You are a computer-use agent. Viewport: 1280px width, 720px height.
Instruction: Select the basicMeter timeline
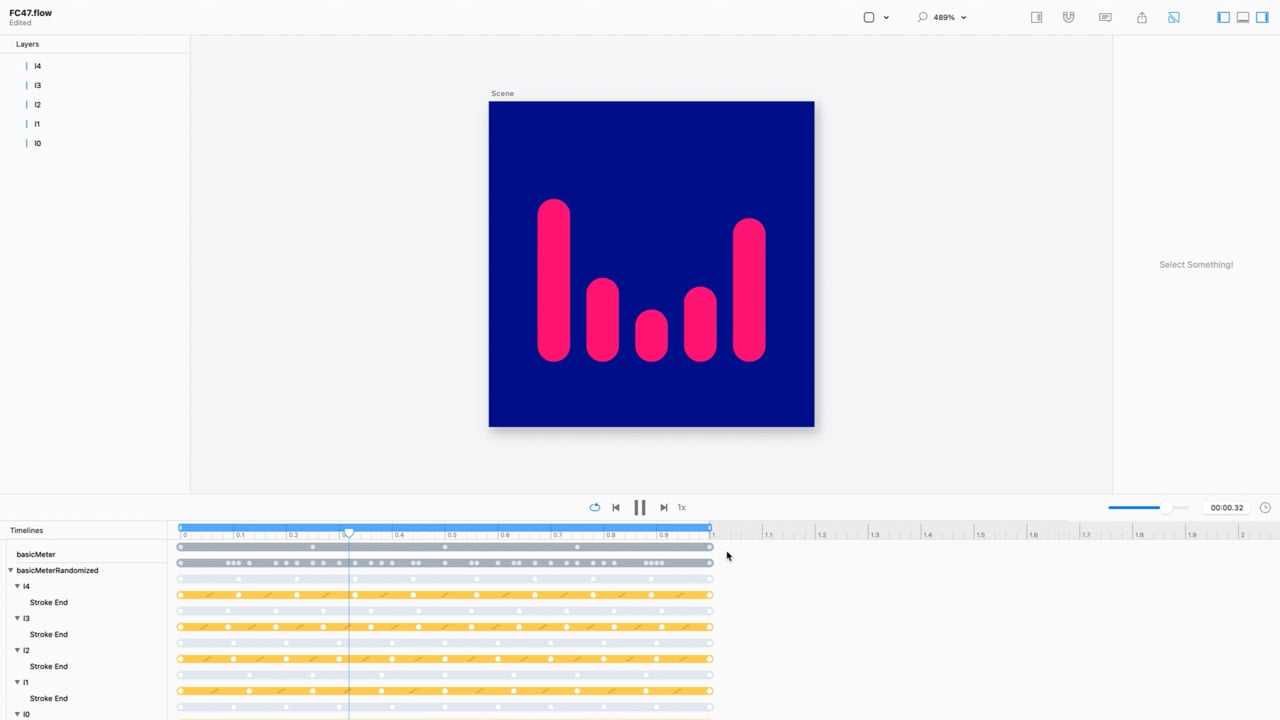tap(36, 554)
